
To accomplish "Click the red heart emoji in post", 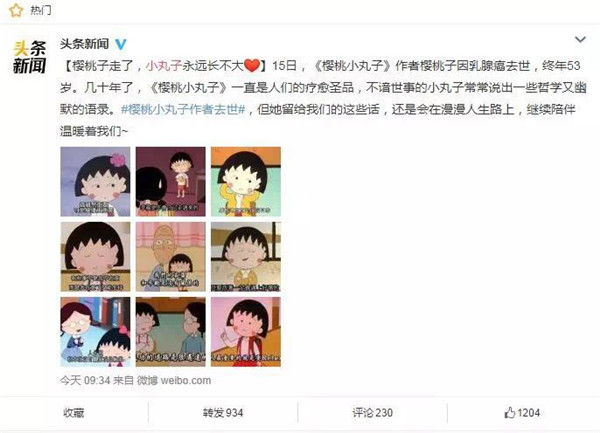I will (252, 66).
